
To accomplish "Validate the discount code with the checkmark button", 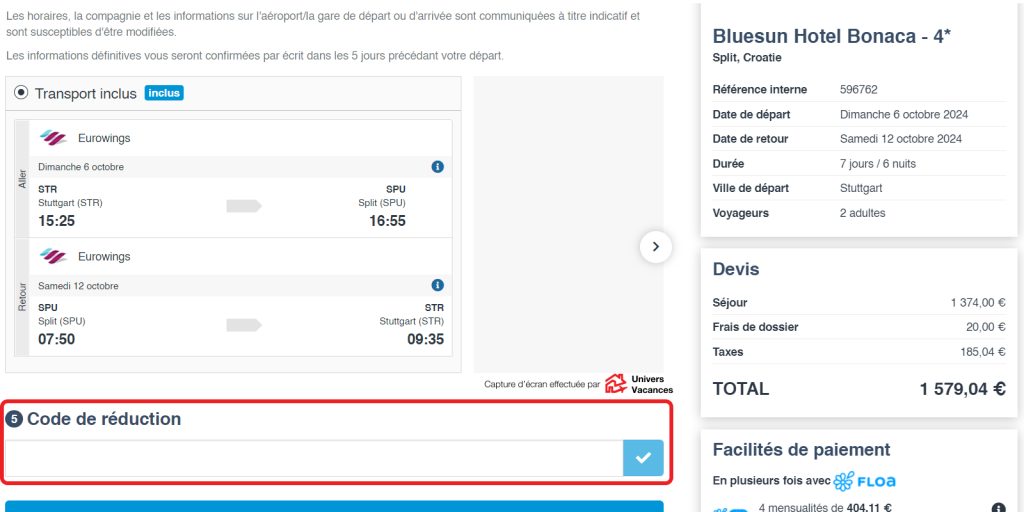I will pyautogui.click(x=643, y=458).
